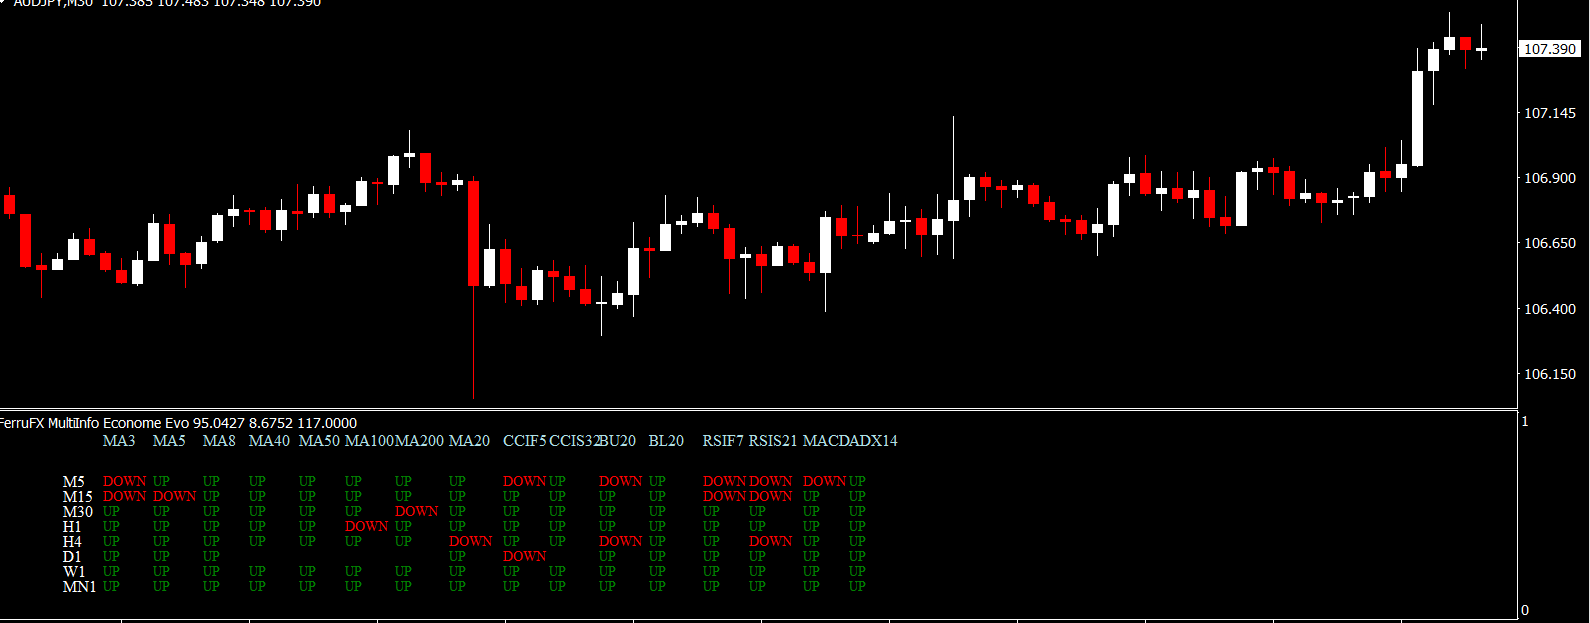
Task: Select the MA200 column header
Action: pos(419,441)
